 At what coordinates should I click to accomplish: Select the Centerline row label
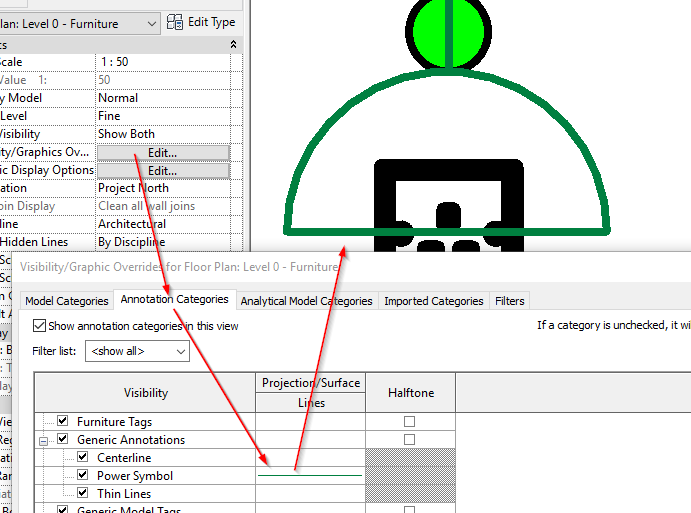[124, 458]
